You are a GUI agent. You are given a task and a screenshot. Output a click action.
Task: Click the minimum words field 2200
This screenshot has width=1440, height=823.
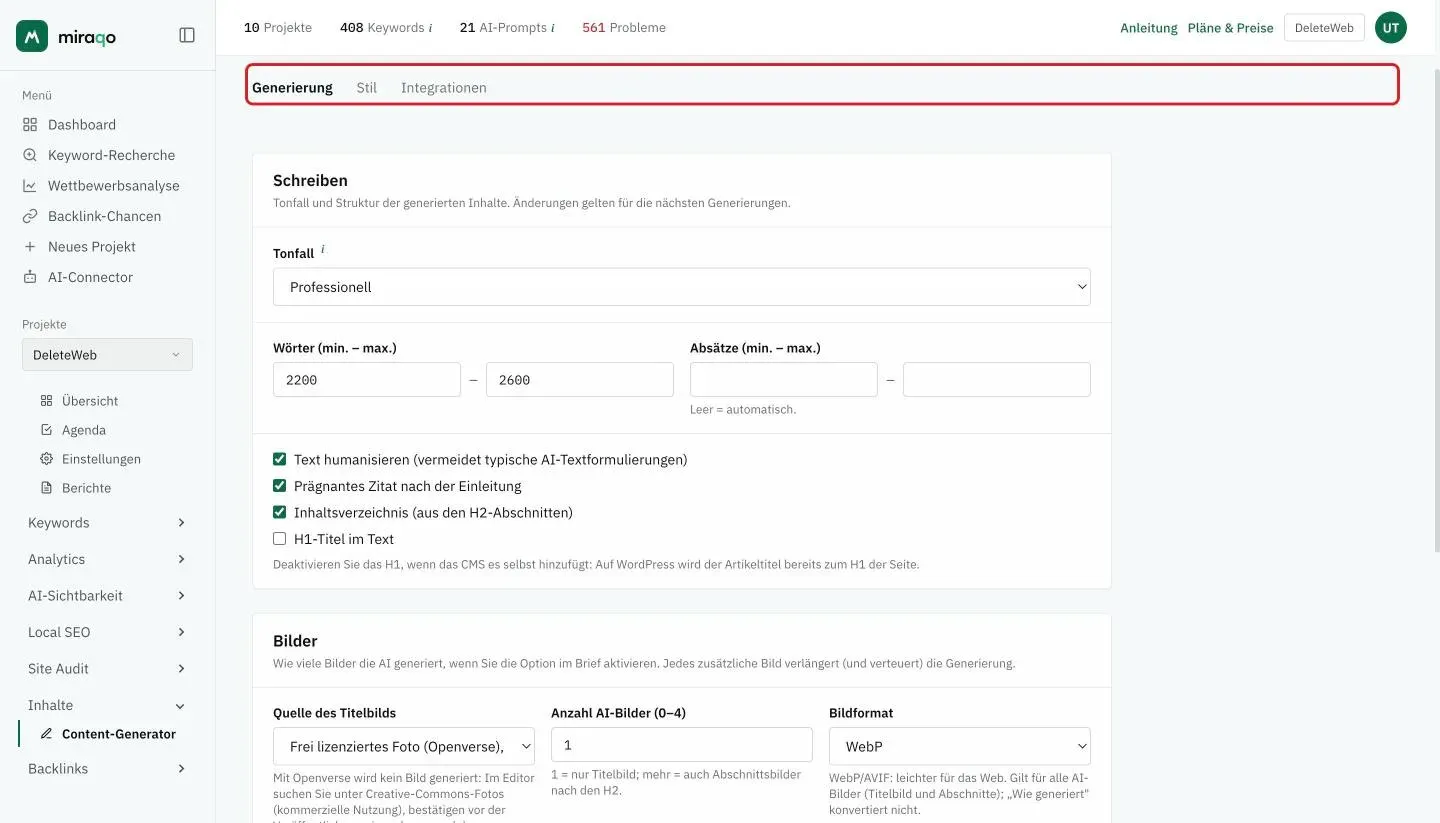tap(367, 380)
